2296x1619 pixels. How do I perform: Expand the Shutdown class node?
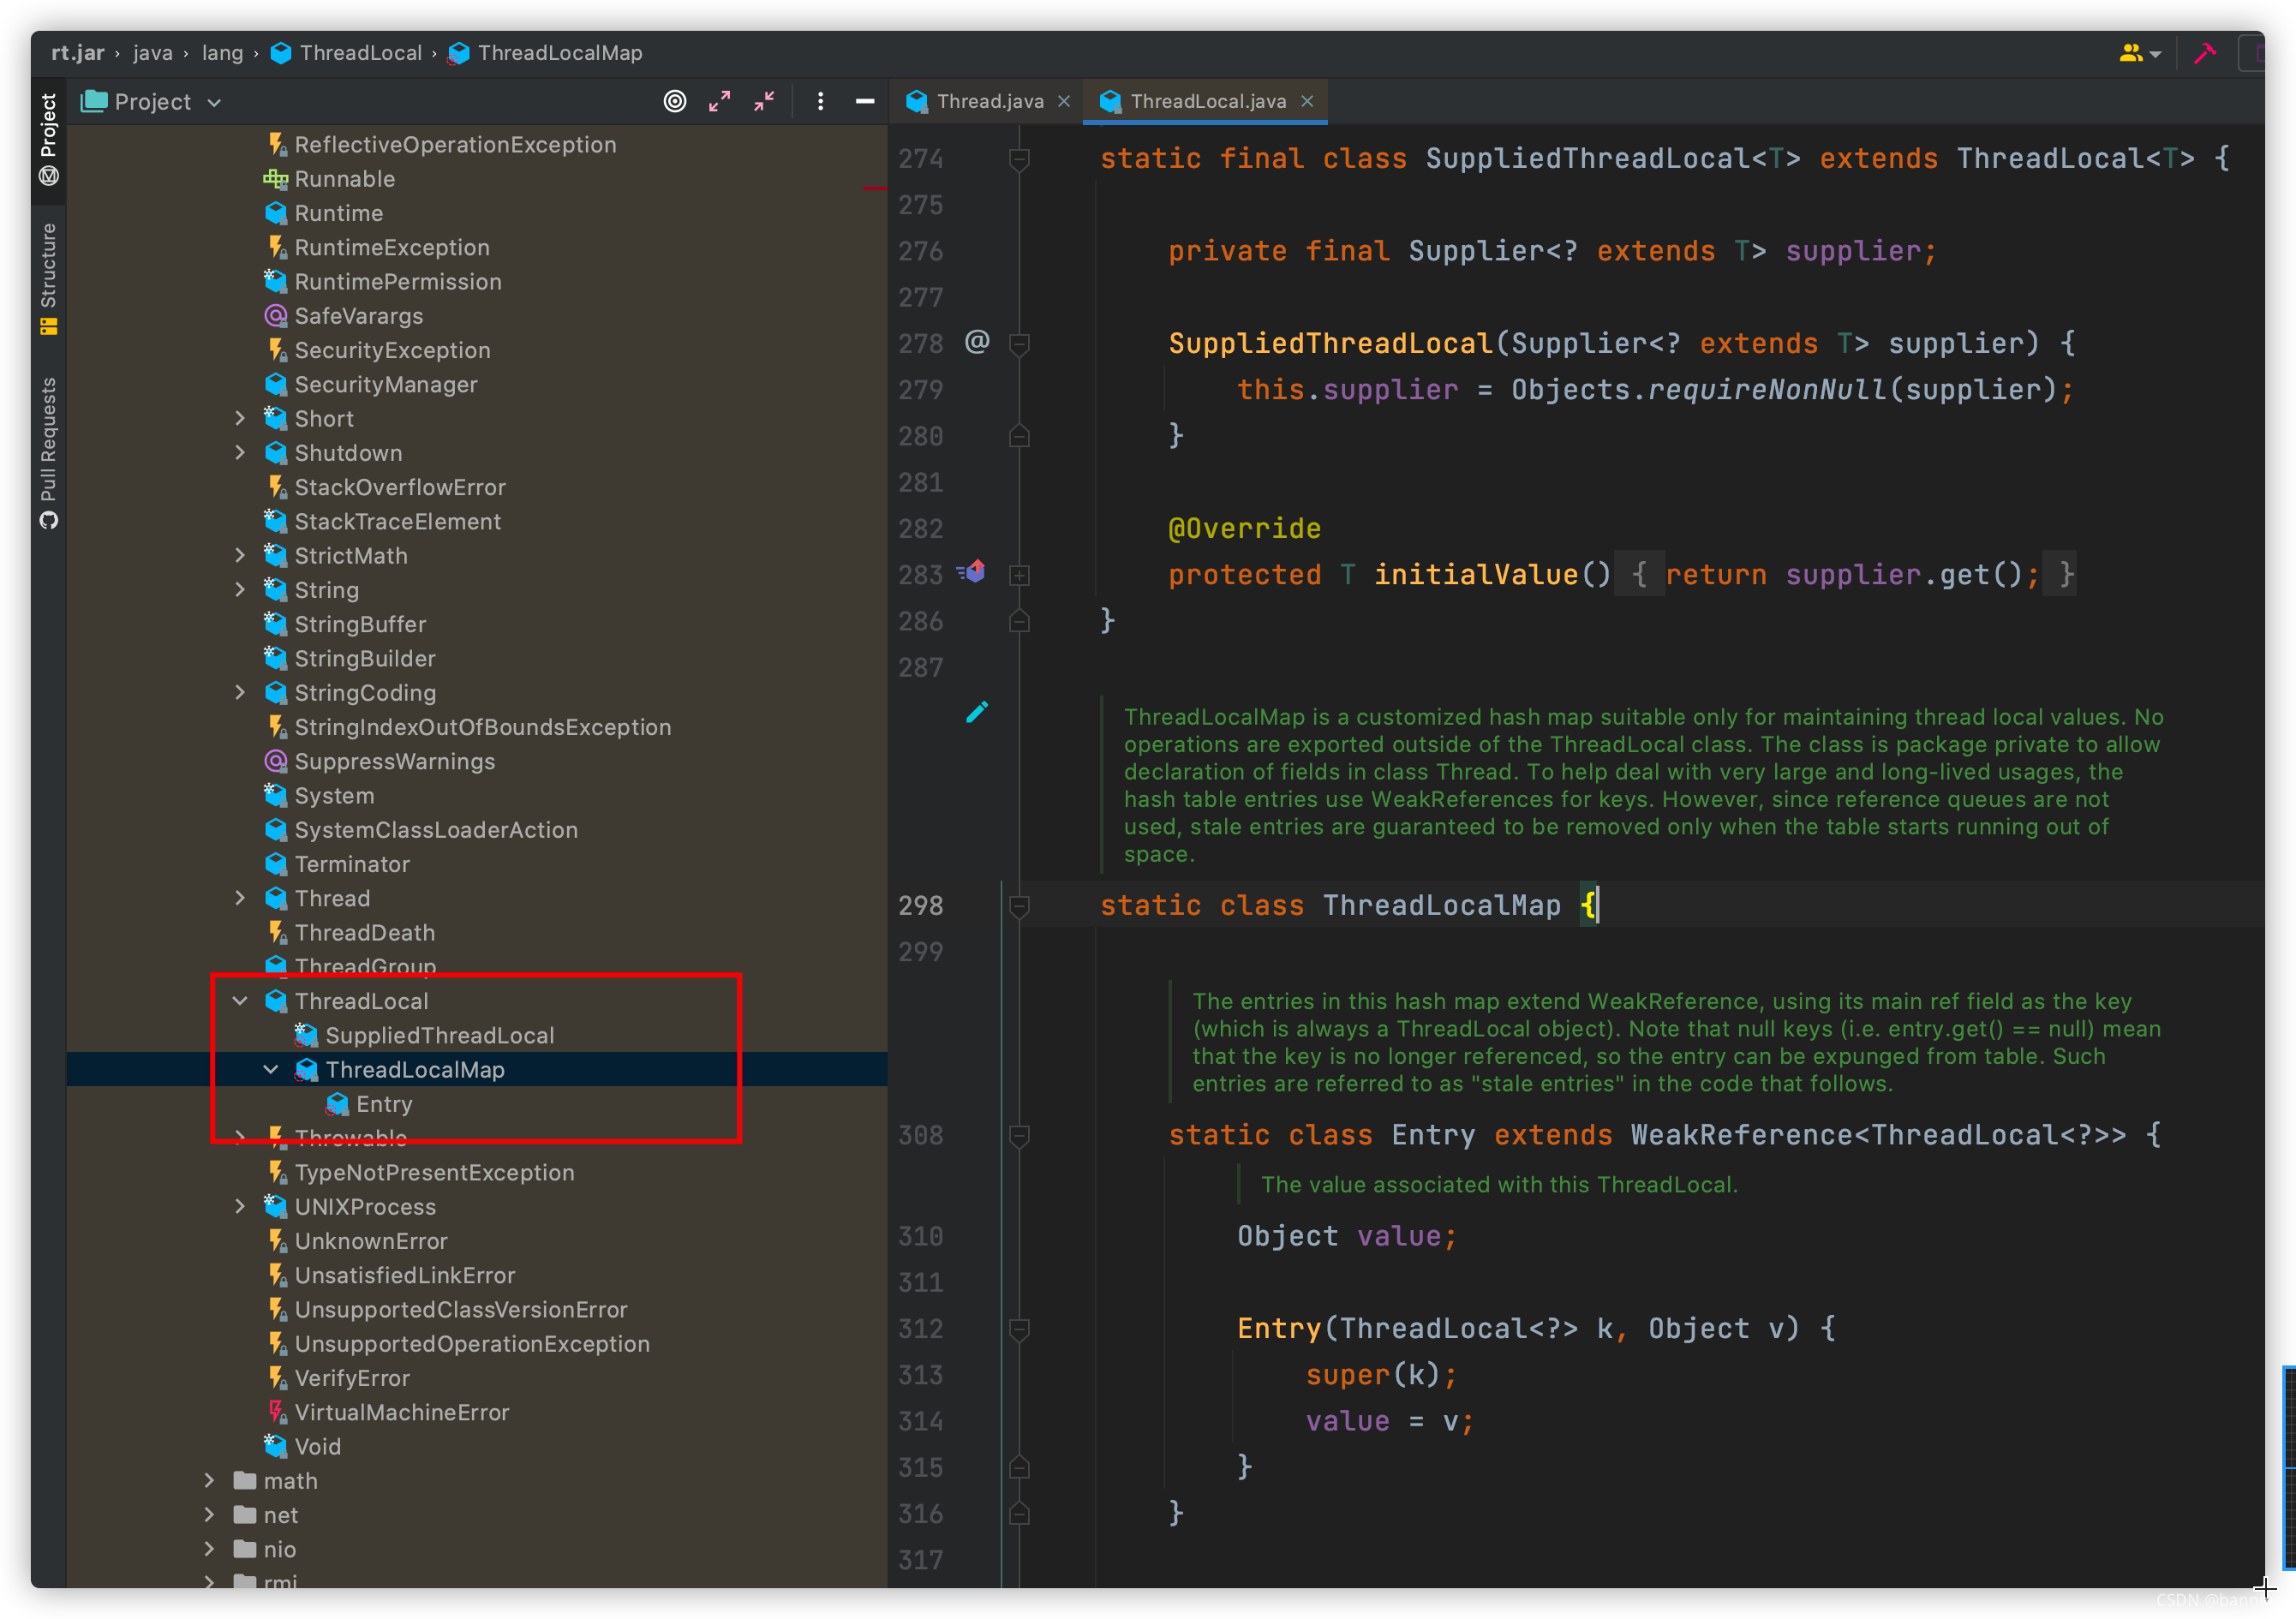pyautogui.click(x=240, y=452)
